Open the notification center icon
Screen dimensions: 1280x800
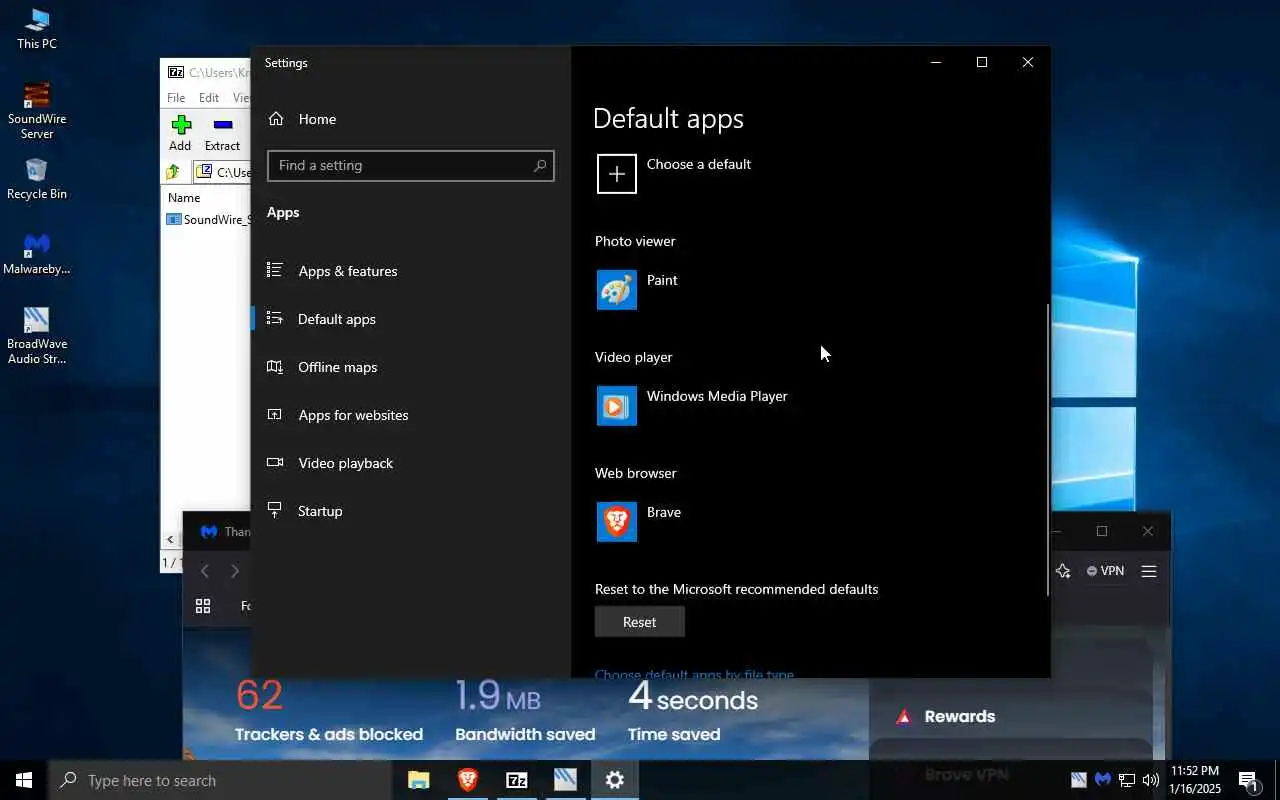tap(1248, 780)
